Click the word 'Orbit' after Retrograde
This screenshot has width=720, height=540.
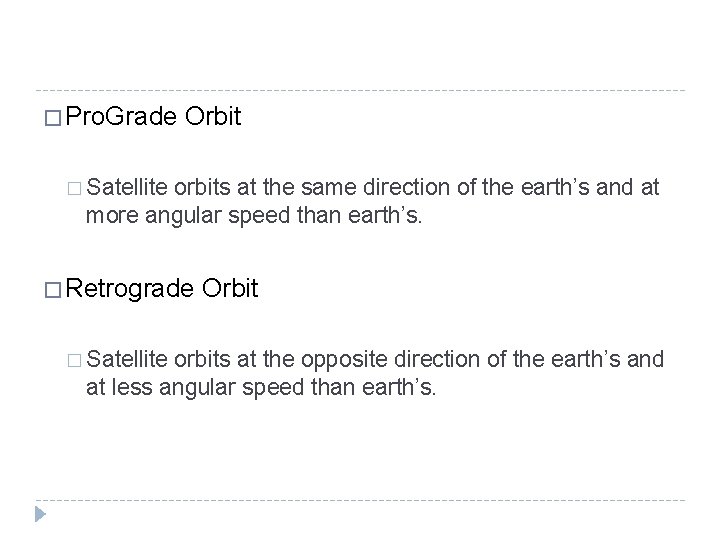point(230,290)
